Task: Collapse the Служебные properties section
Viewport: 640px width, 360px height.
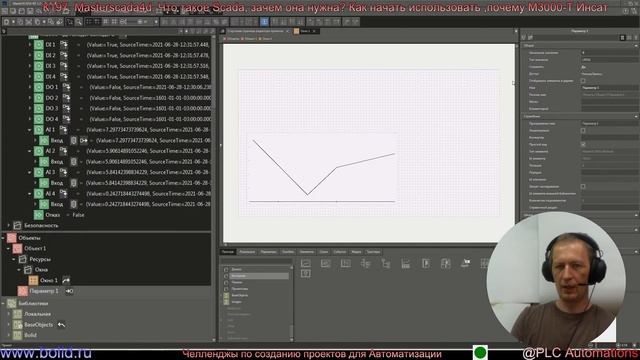Action: (x=636, y=116)
